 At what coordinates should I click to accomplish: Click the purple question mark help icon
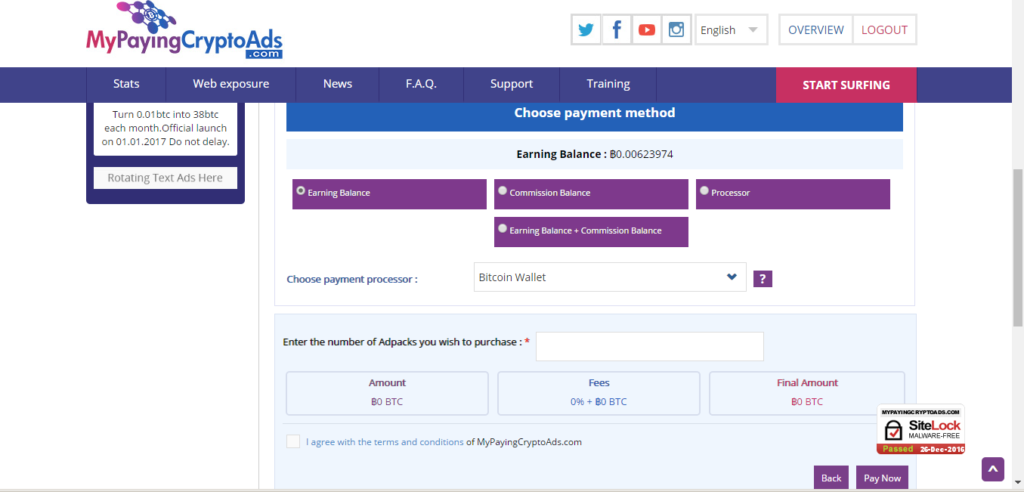tap(763, 279)
